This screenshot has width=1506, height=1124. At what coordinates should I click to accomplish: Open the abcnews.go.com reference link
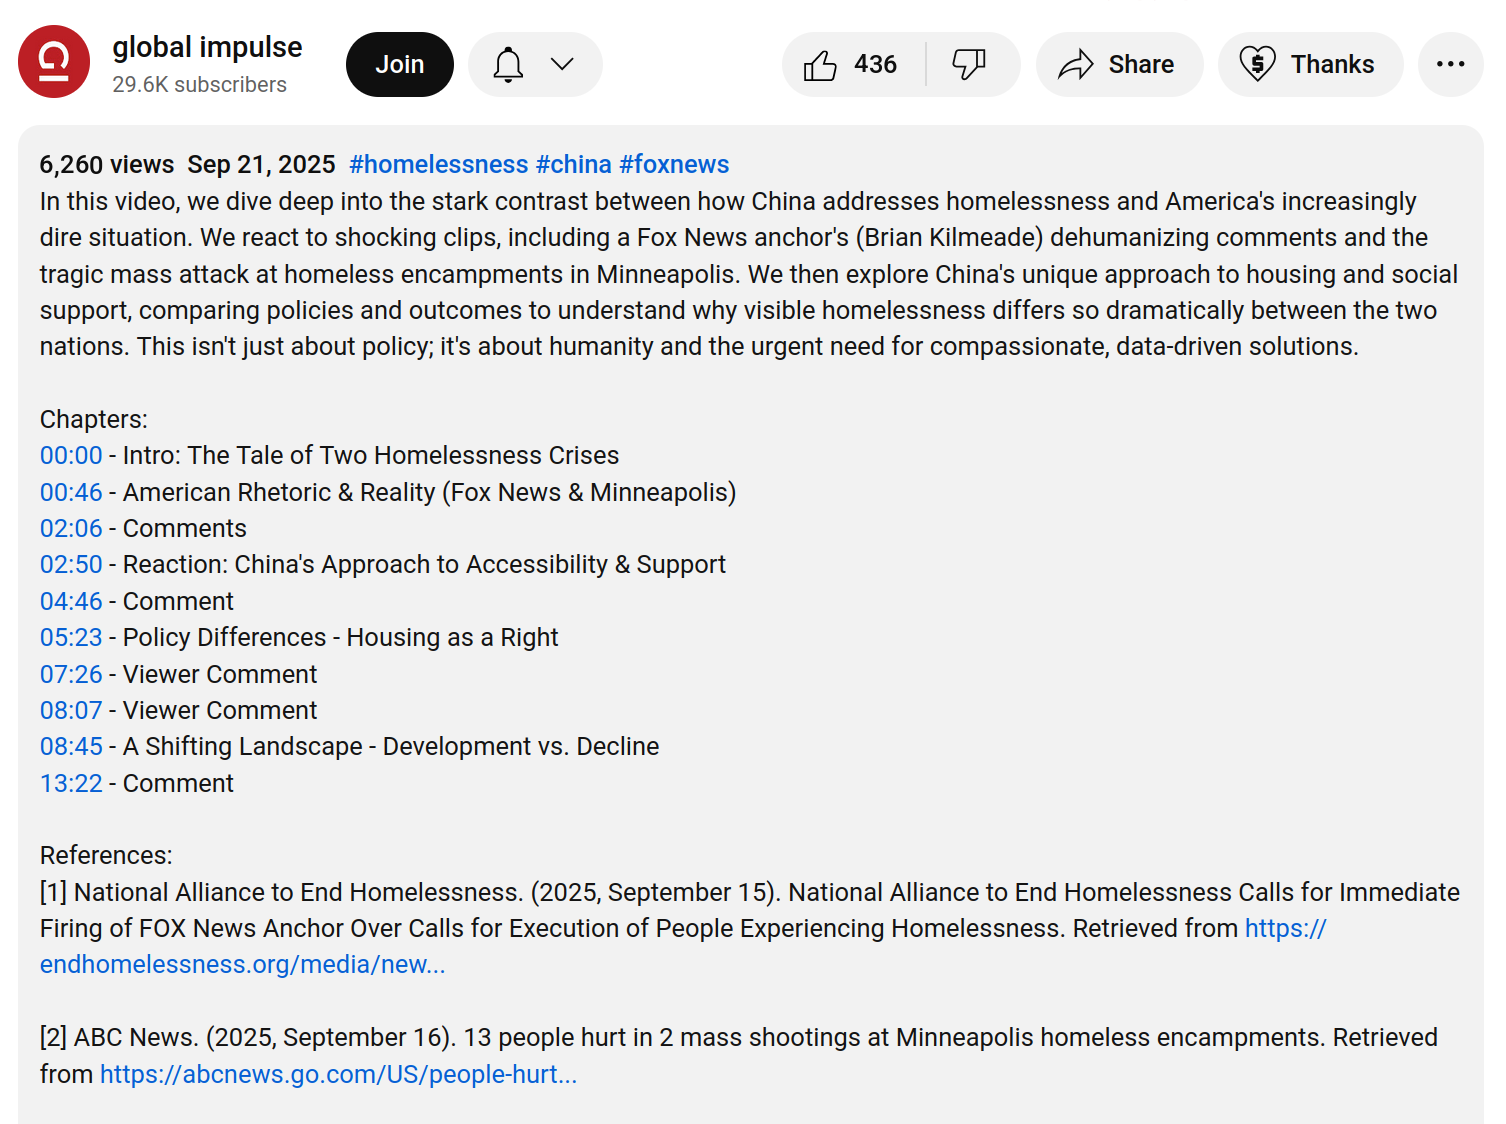coord(338,1075)
